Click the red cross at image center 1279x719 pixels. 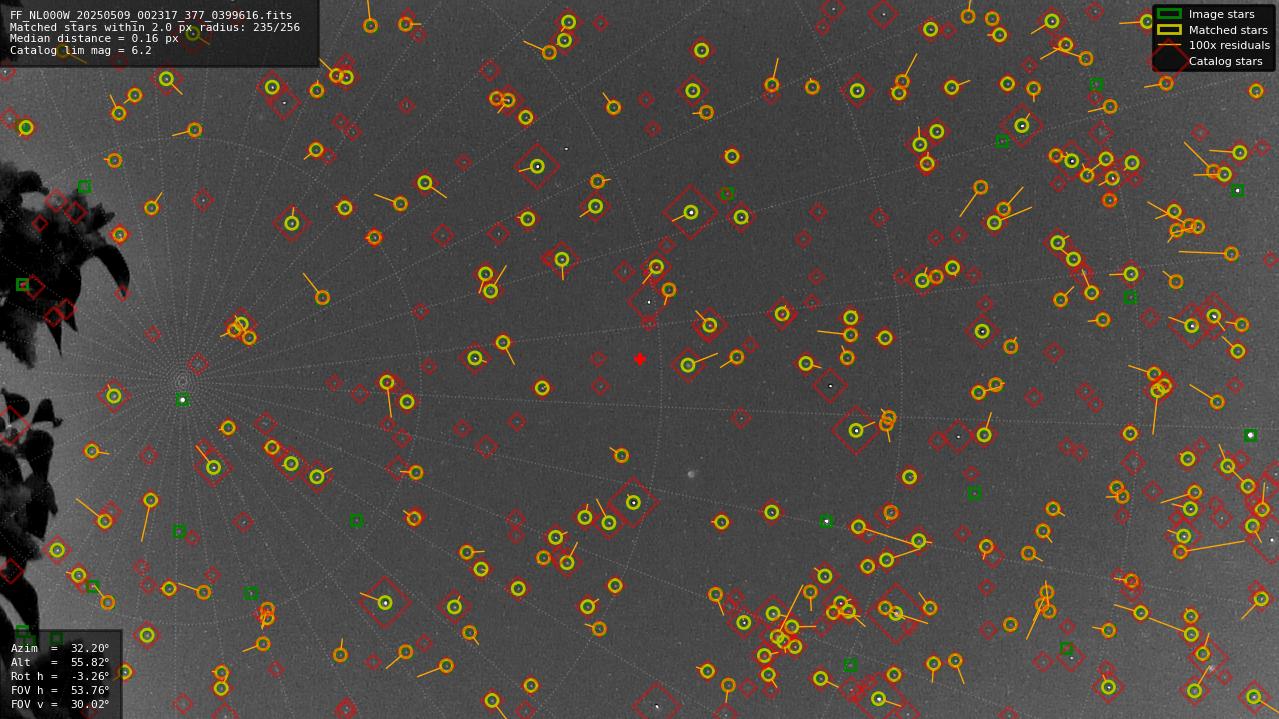[x=640, y=359]
